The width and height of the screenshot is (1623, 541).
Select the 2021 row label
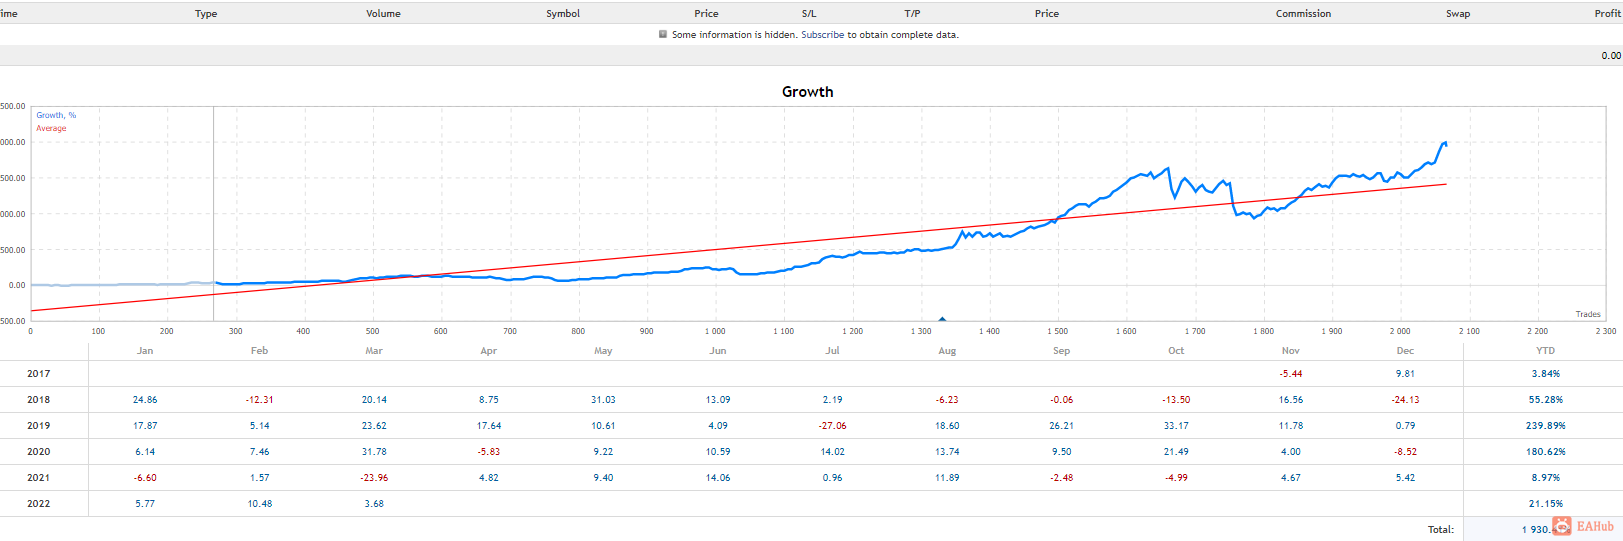tap(39, 478)
